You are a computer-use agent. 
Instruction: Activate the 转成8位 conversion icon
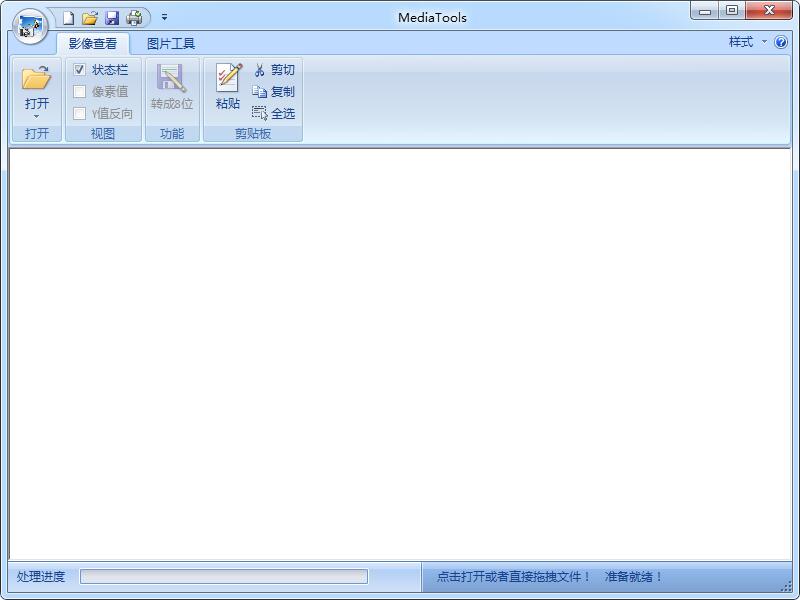[x=171, y=85]
